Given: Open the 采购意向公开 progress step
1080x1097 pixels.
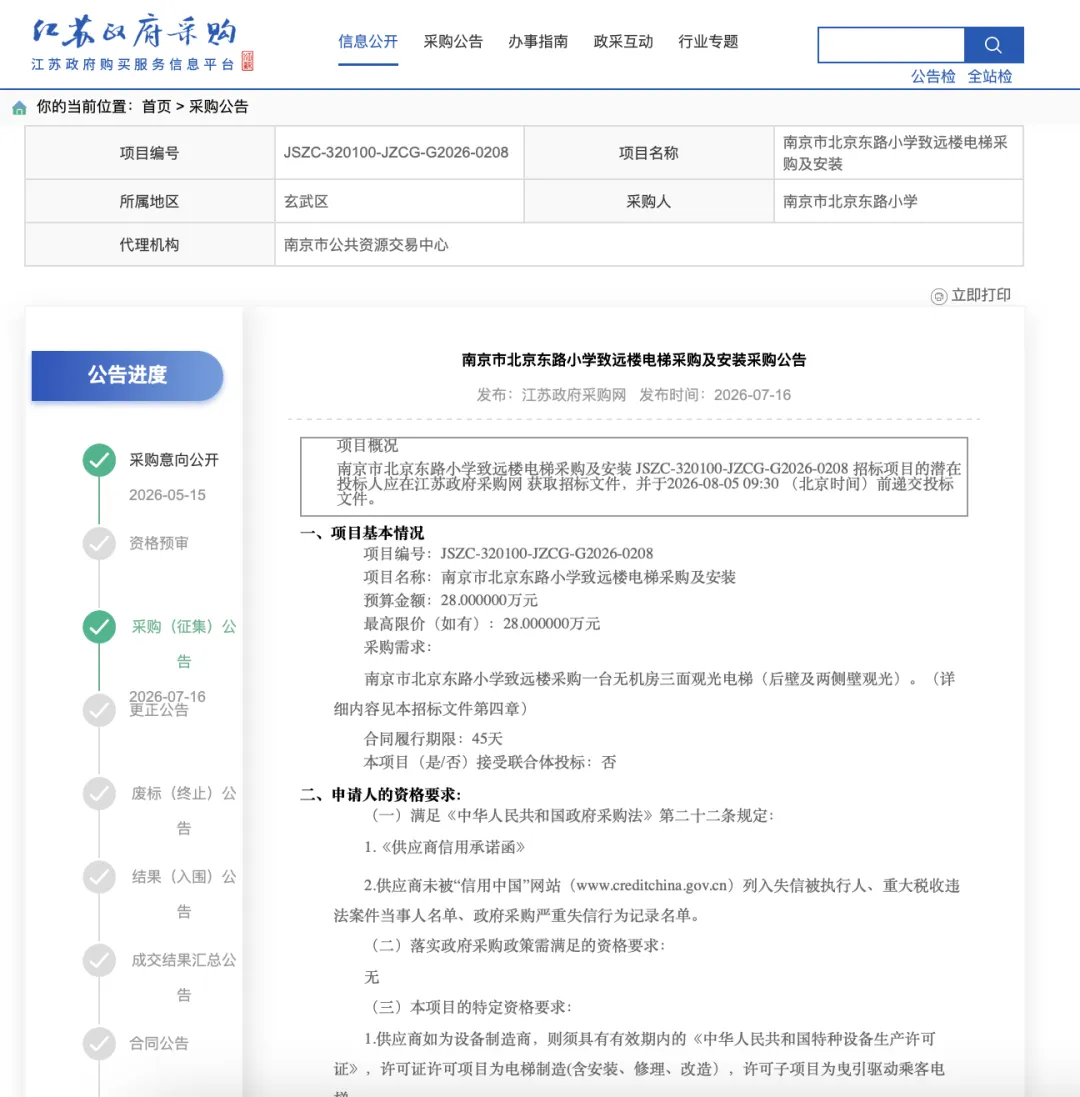Looking at the screenshot, I should (x=174, y=460).
